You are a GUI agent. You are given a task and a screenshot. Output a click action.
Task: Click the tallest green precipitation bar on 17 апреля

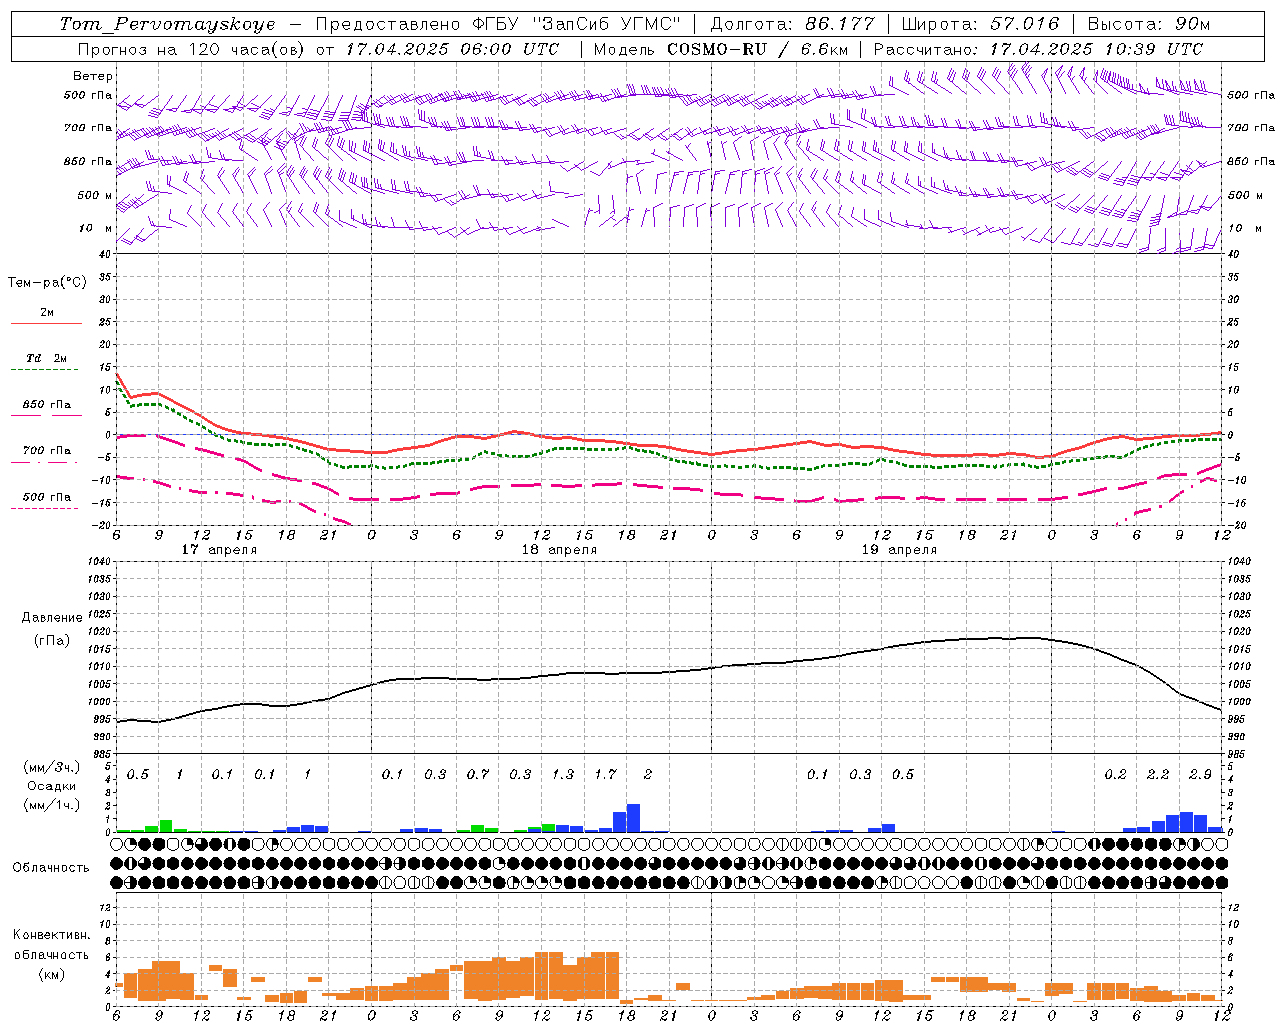pyautogui.click(x=166, y=826)
